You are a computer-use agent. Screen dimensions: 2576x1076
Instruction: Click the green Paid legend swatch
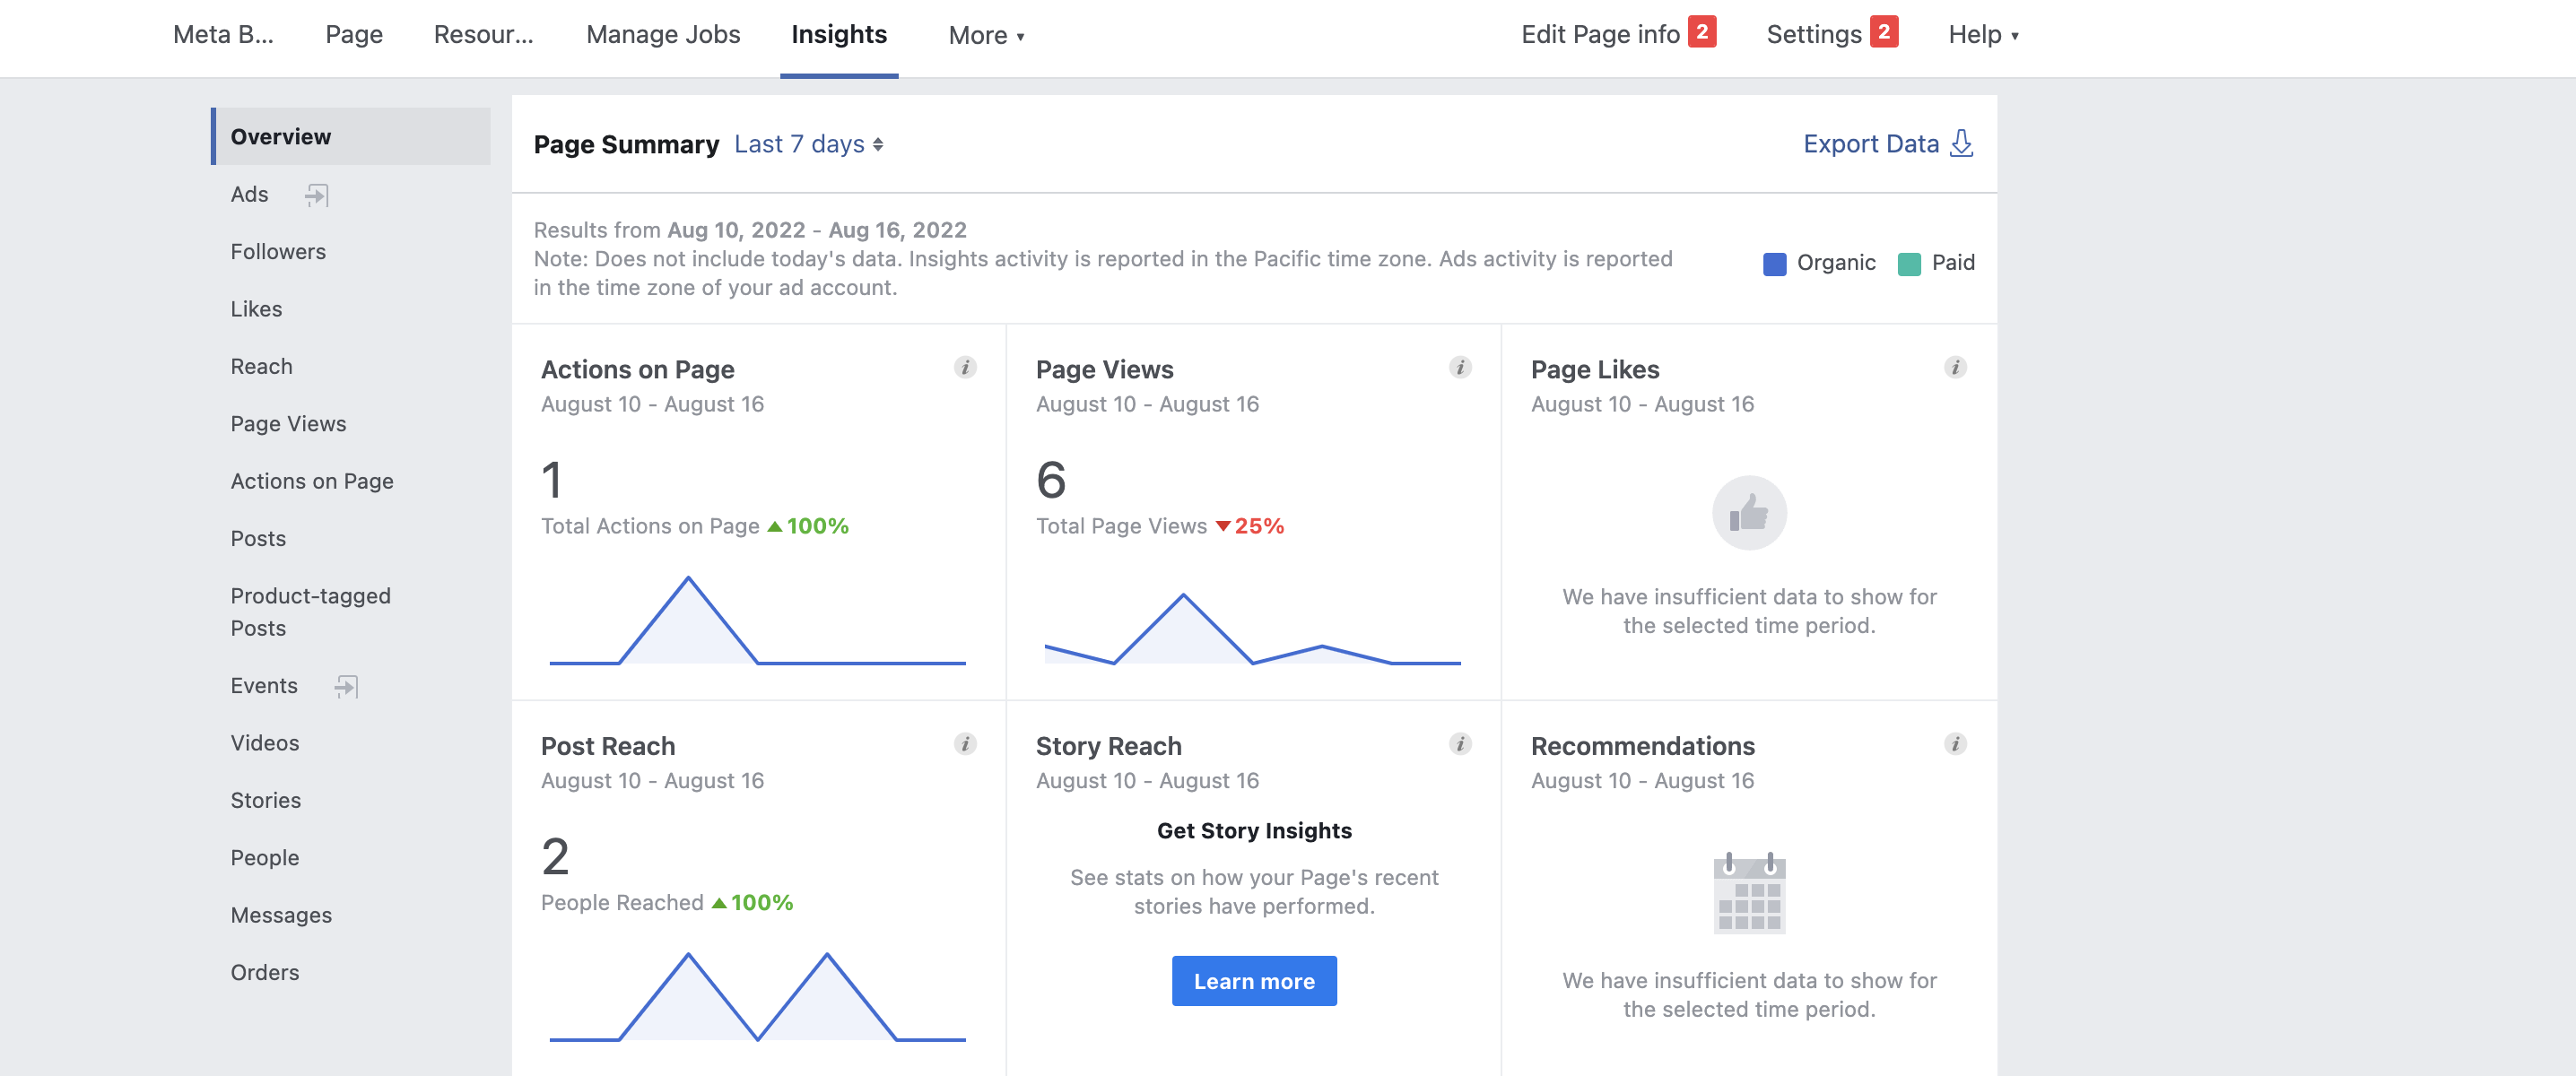click(x=1909, y=264)
